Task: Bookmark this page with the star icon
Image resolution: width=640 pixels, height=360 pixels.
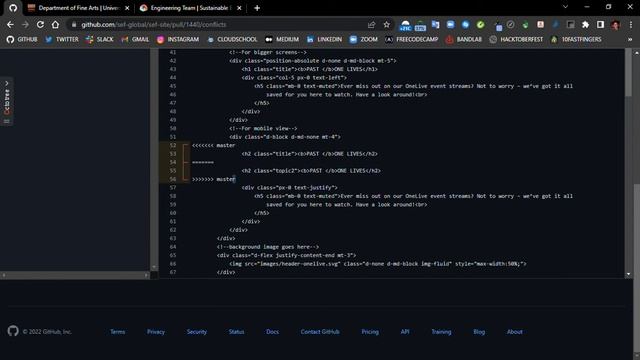Action: coord(387,24)
